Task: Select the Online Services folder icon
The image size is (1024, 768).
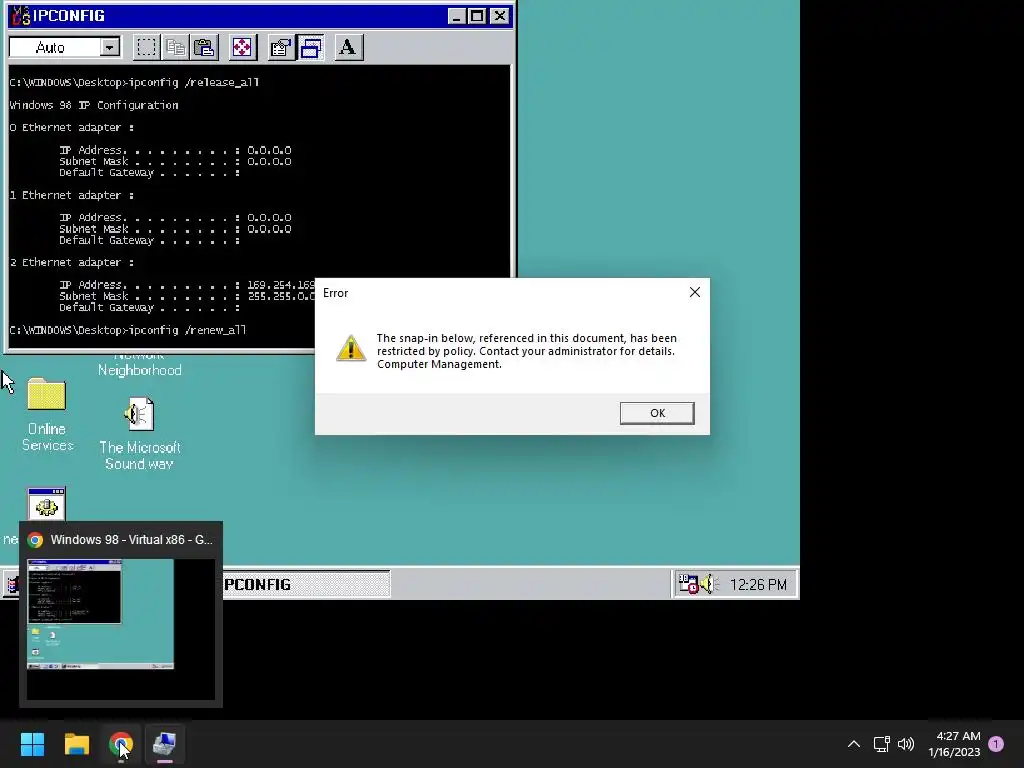Action: click(46, 394)
